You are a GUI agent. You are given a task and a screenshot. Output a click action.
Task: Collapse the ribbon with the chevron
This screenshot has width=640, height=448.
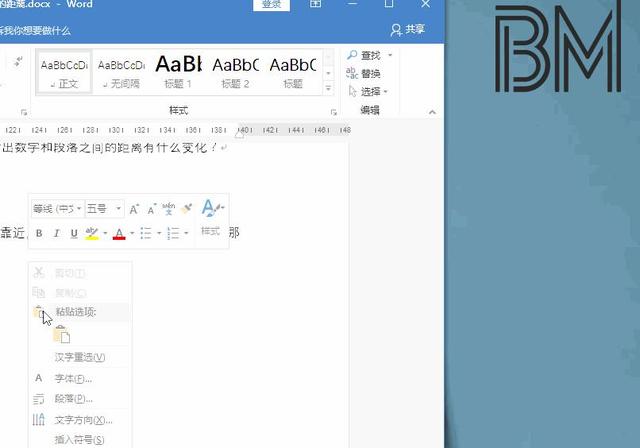tap(432, 112)
